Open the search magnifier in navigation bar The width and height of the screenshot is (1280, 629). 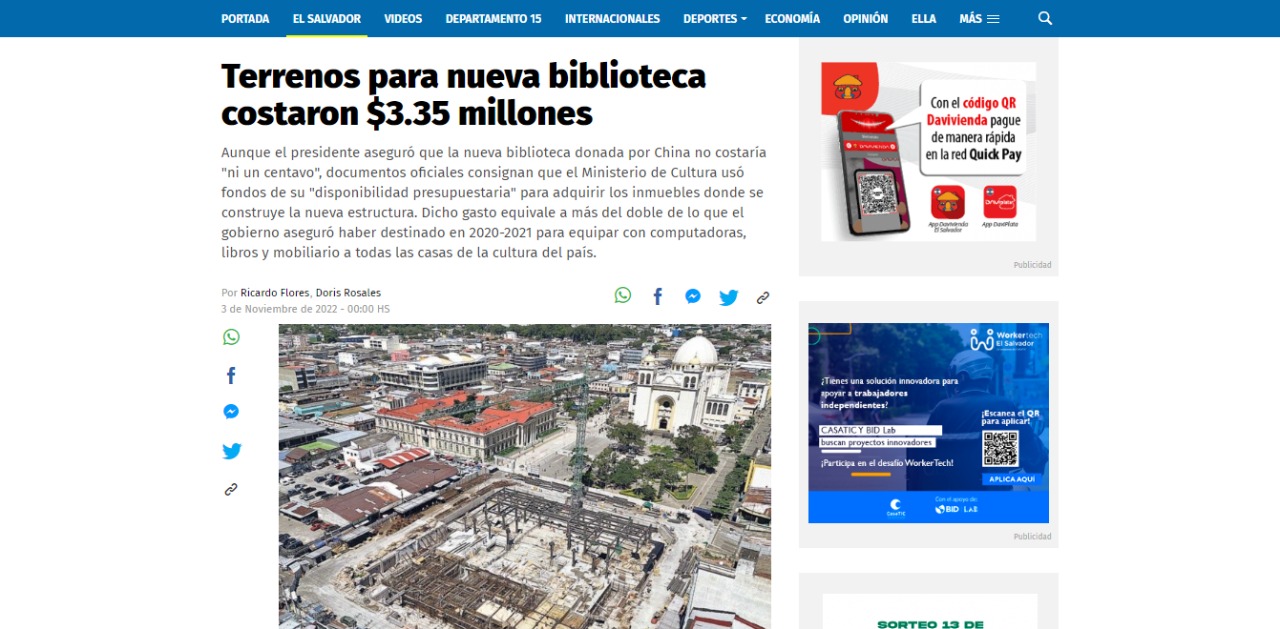(x=1045, y=18)
